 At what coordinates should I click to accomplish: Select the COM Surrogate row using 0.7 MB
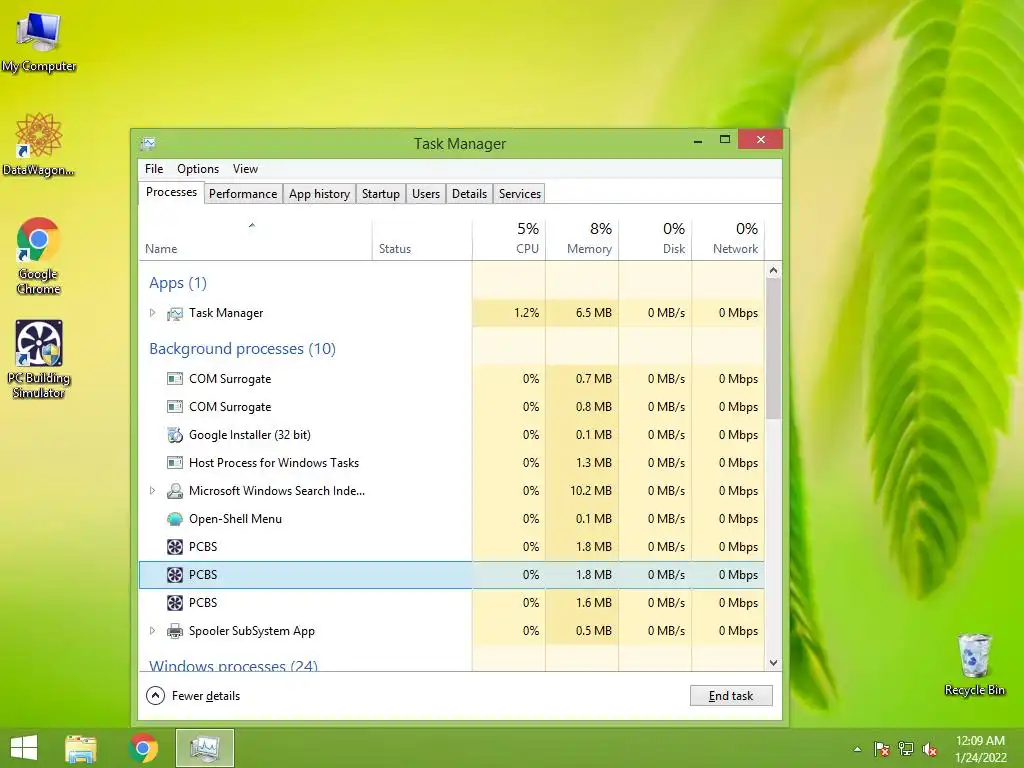451,379
